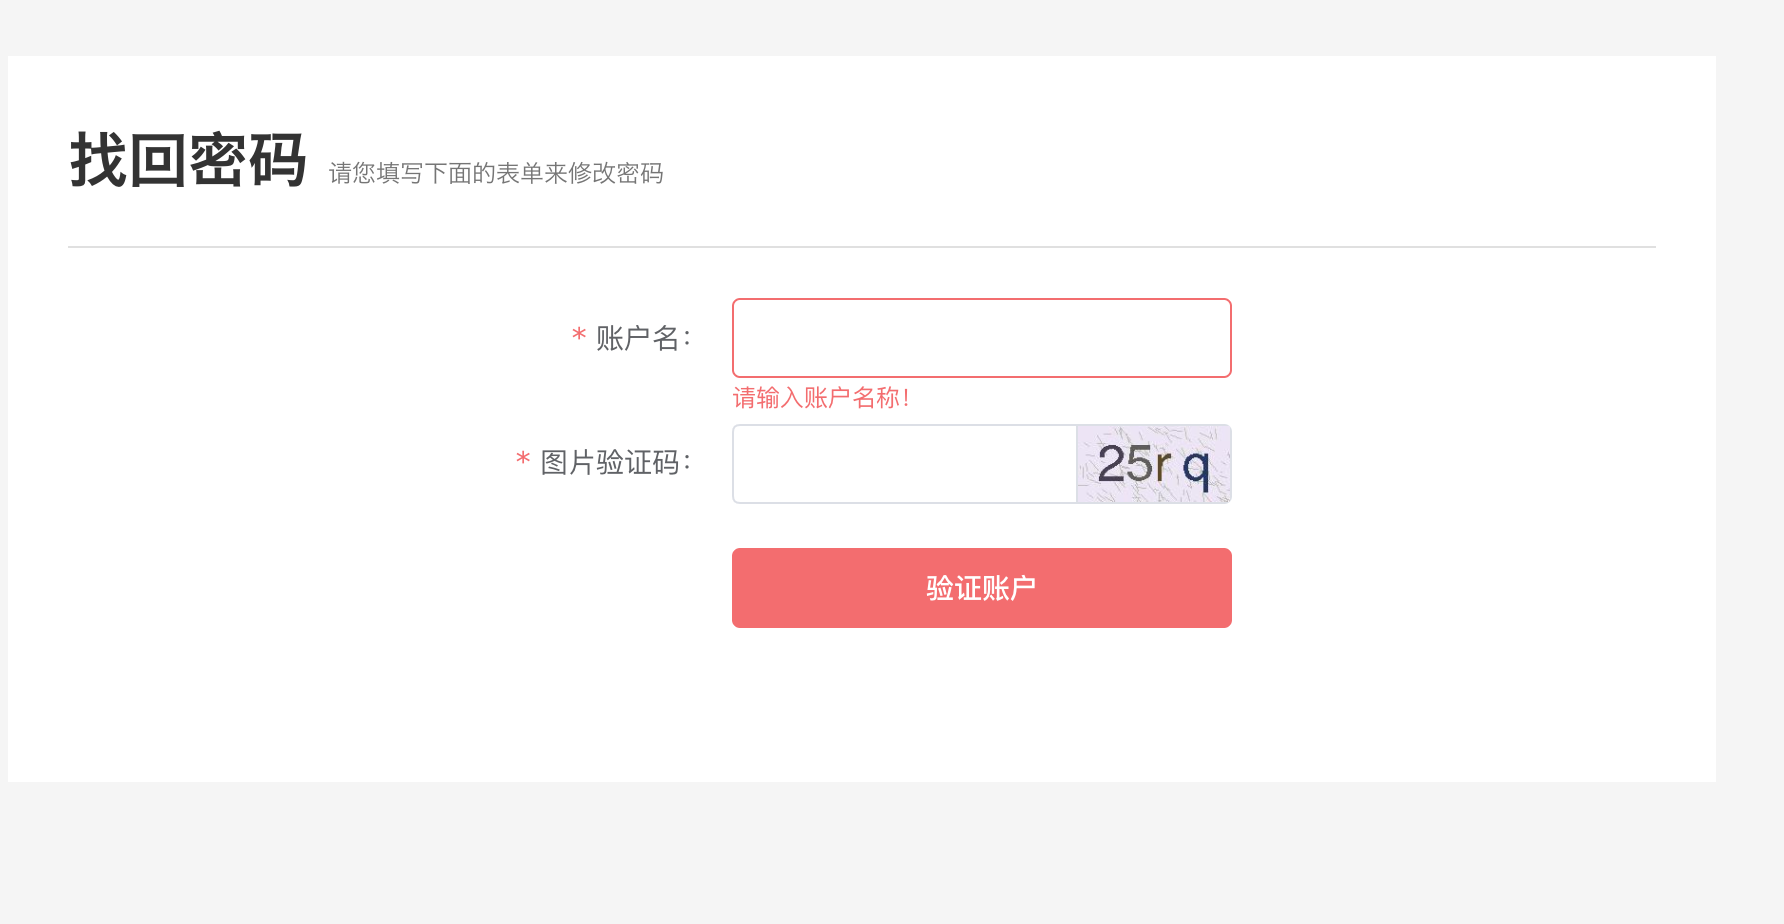Click the horizontal divider line under the heading
This screenshot has width=1784, height=924.
862,246
